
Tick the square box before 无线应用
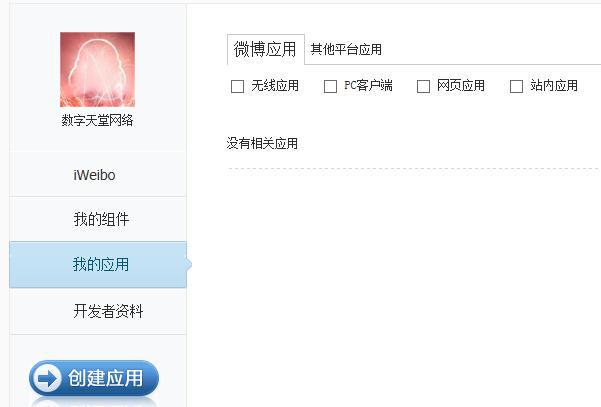pyautogui.click(x=237, y=86)
